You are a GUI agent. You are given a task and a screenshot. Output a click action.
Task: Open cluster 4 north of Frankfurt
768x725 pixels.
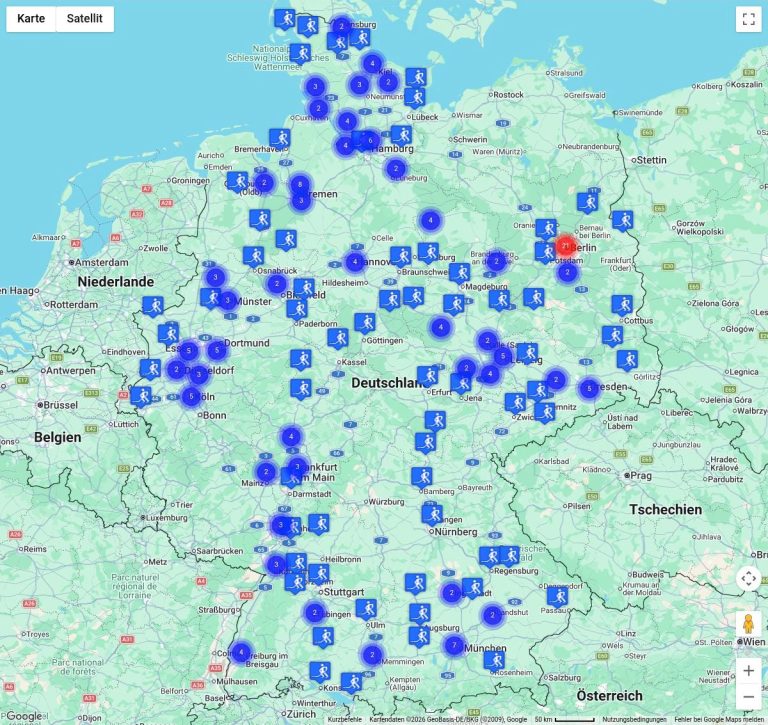point(291,436)
